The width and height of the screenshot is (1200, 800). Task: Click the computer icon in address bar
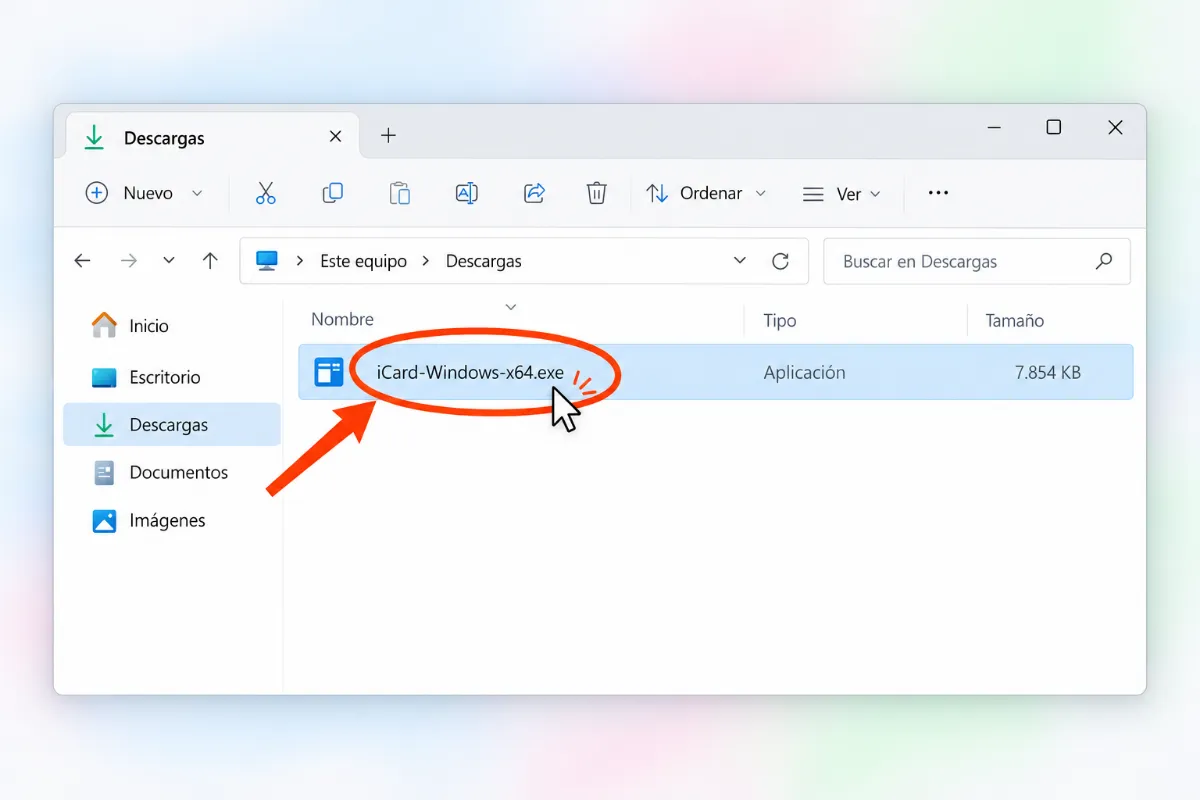(267, 261)
